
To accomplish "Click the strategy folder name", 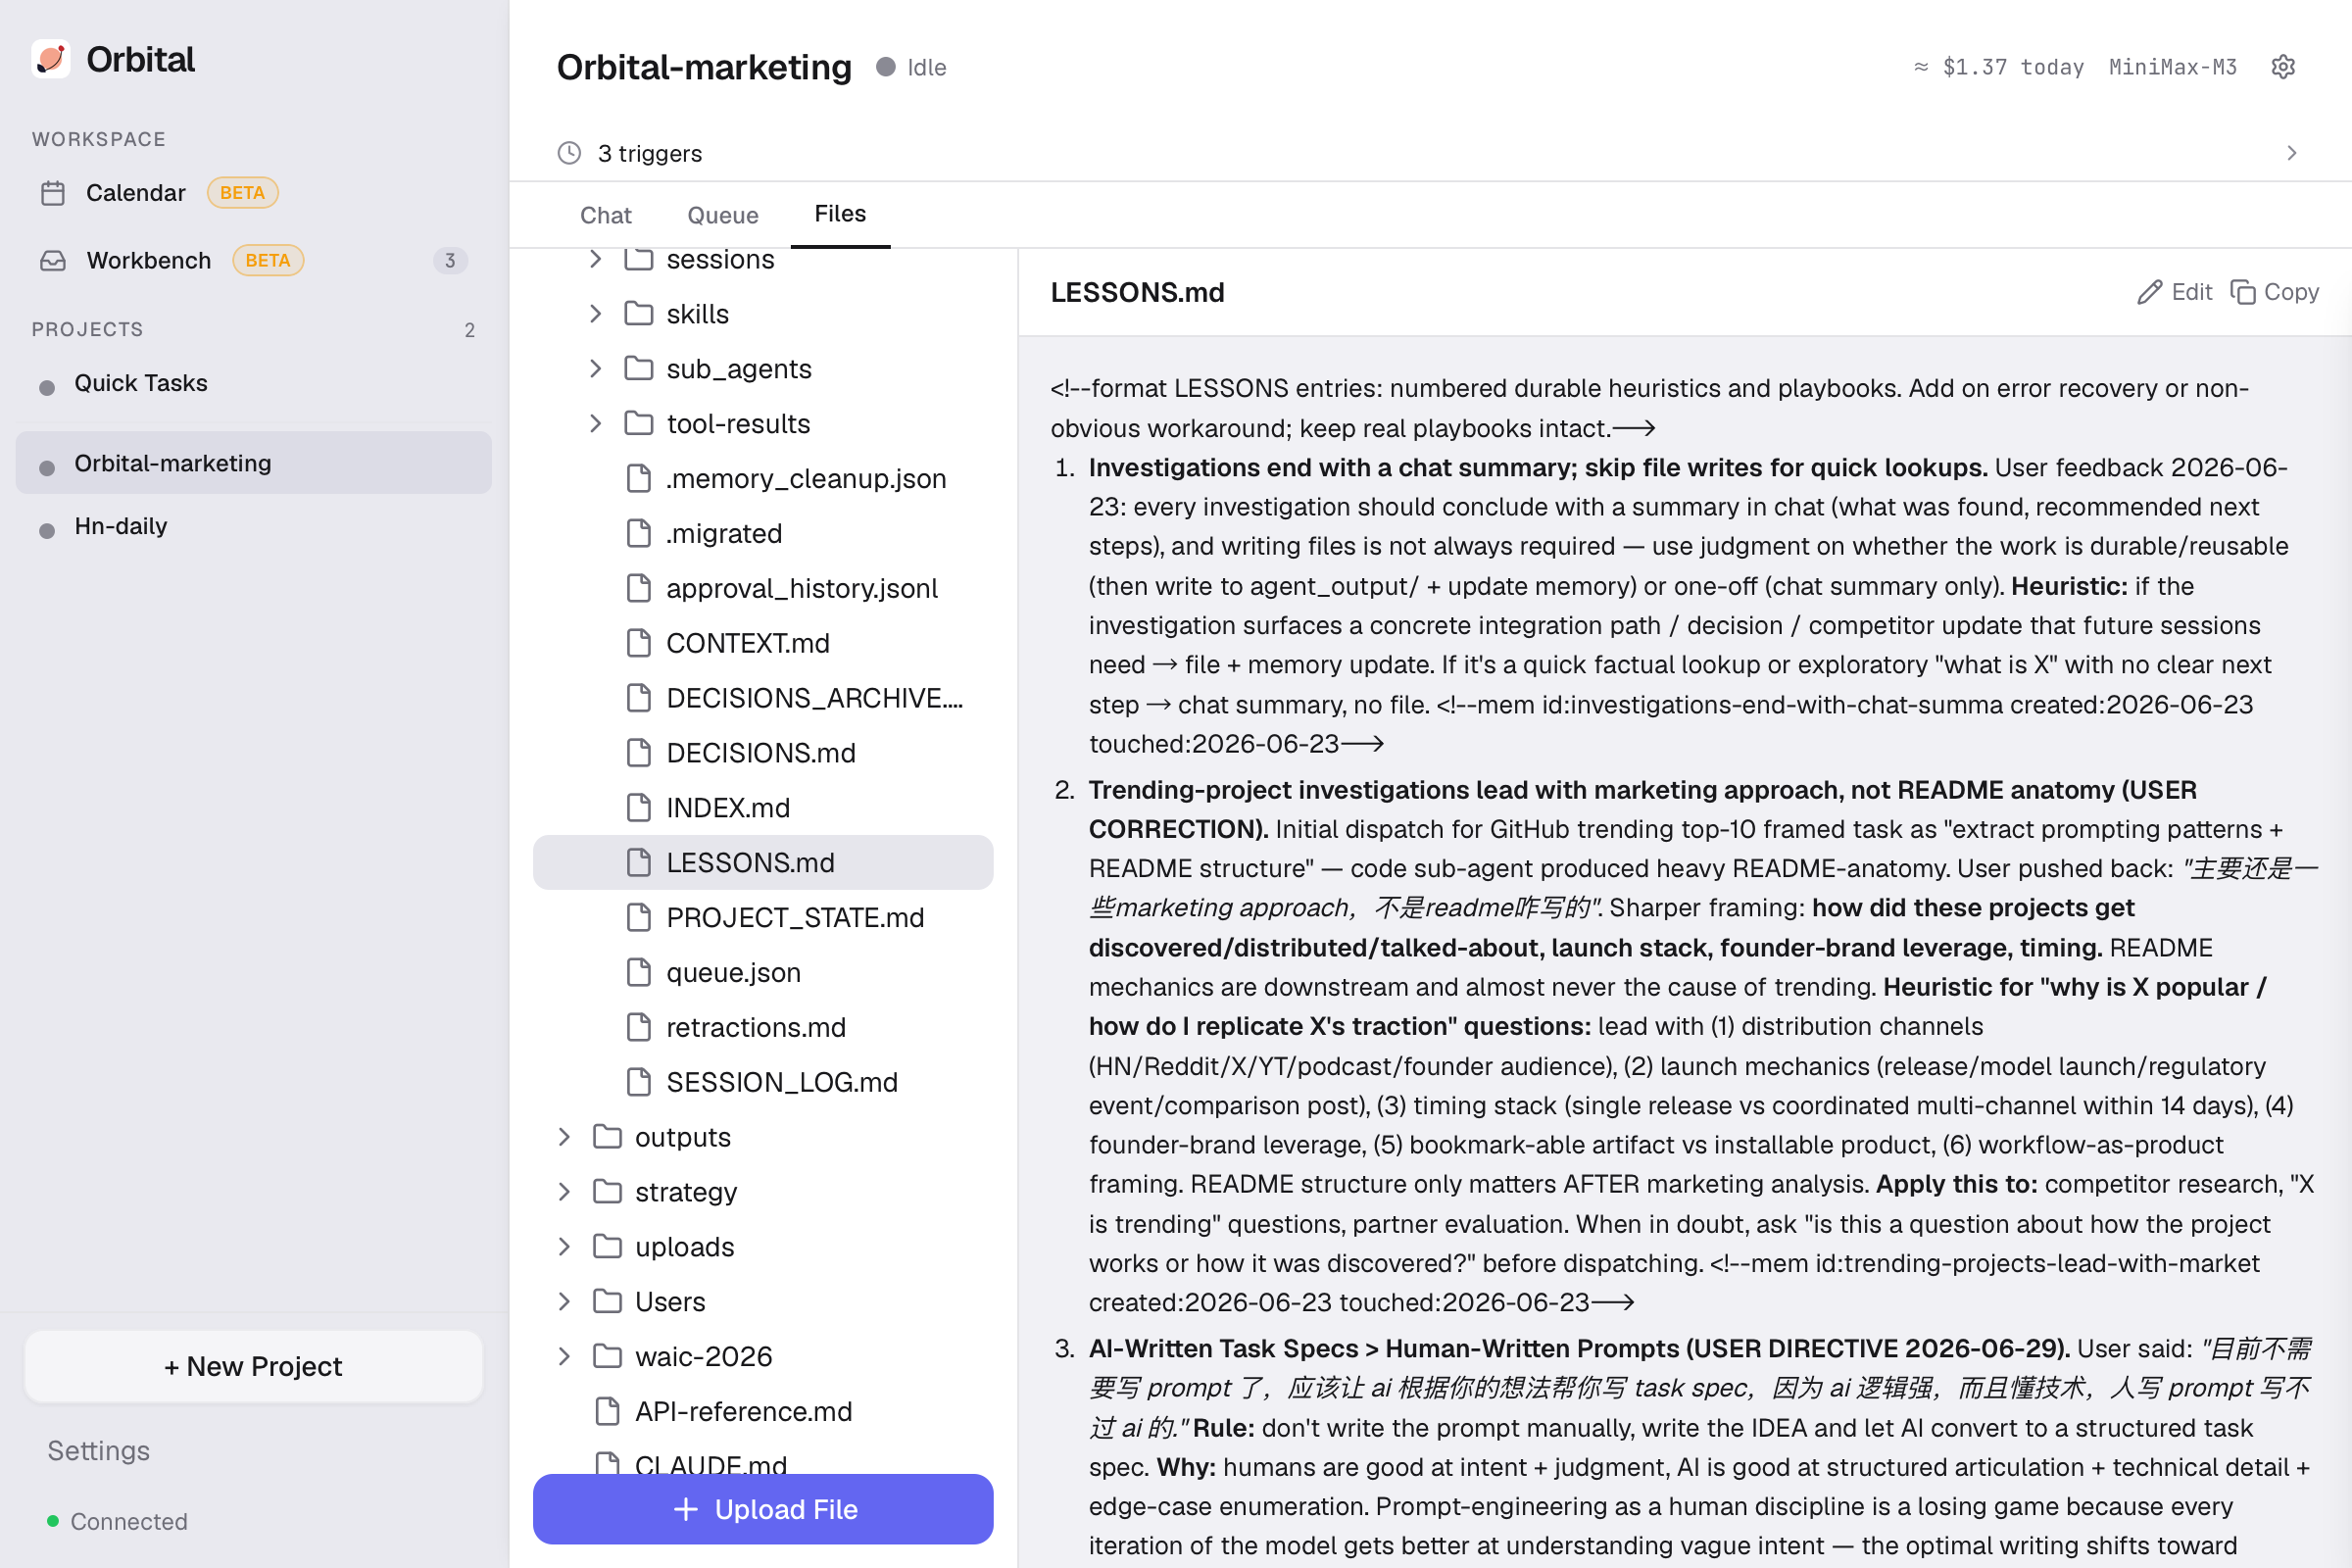I will click(x=686, y=1192).
